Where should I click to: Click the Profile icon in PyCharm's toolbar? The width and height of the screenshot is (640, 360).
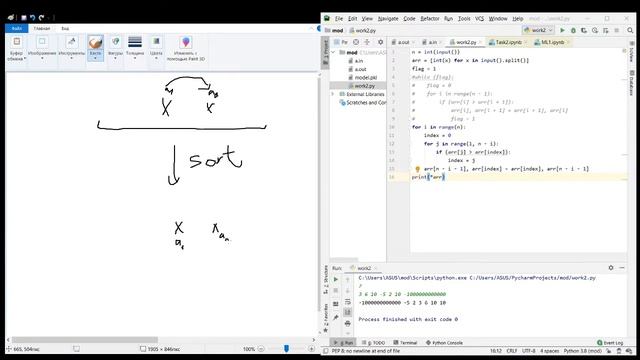[595, 30]
